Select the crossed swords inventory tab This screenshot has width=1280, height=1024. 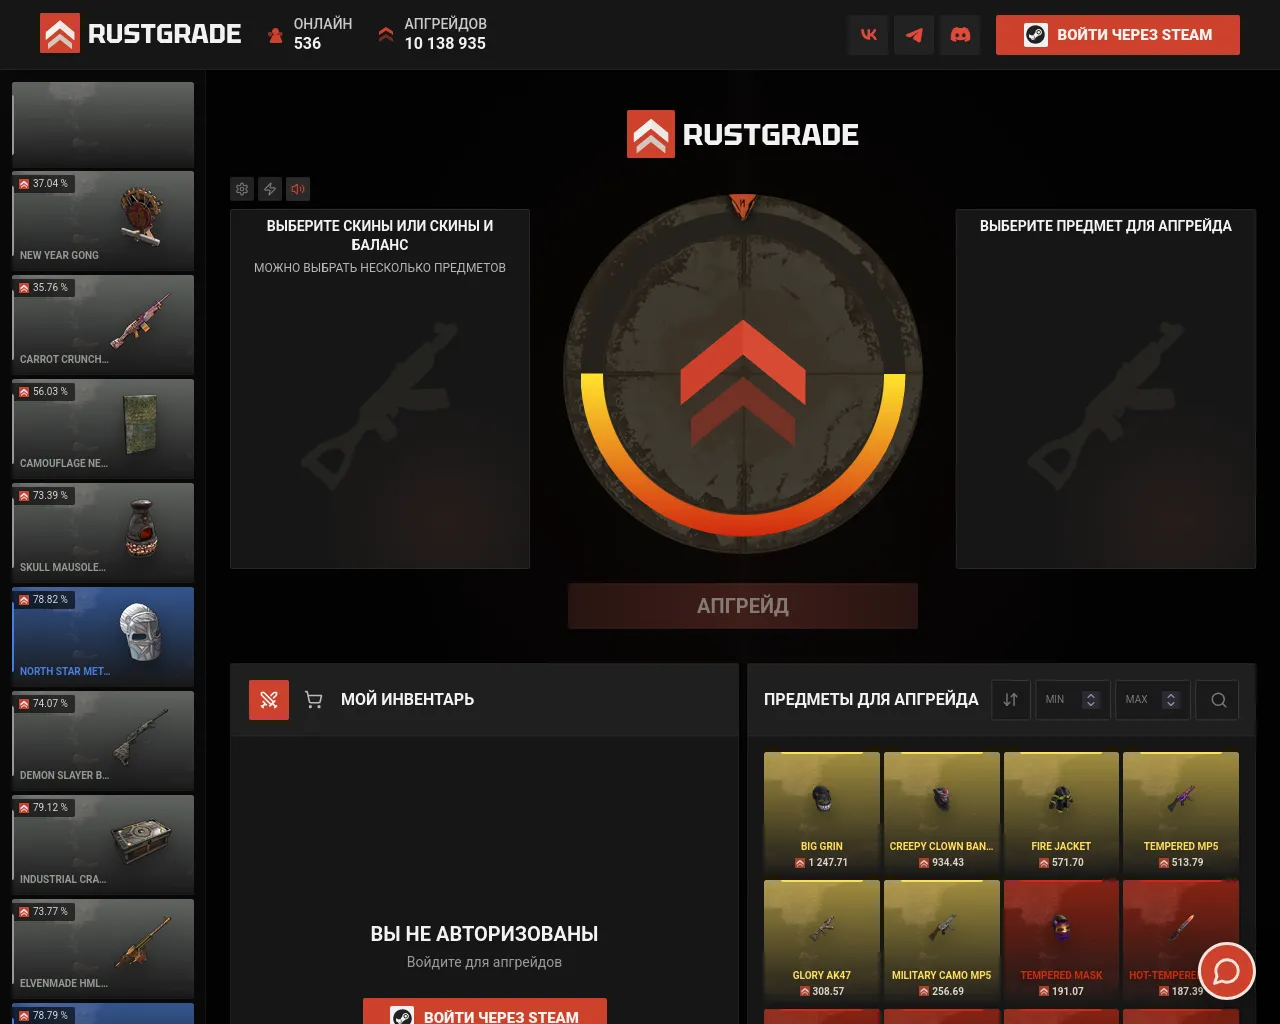pyautogui.click(x=269, y=700)
